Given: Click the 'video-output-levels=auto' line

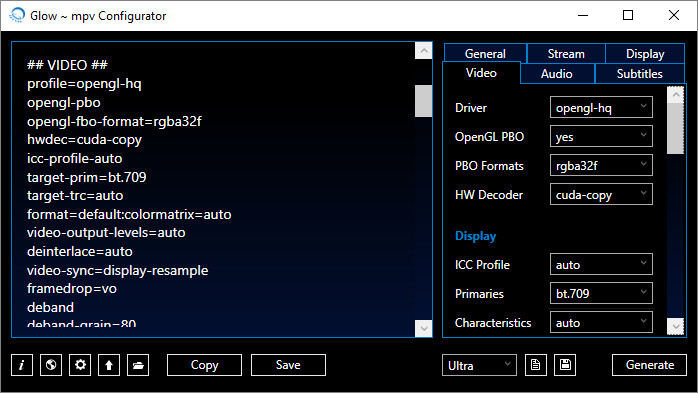Looking at the screenshot, I should (106, 232).
